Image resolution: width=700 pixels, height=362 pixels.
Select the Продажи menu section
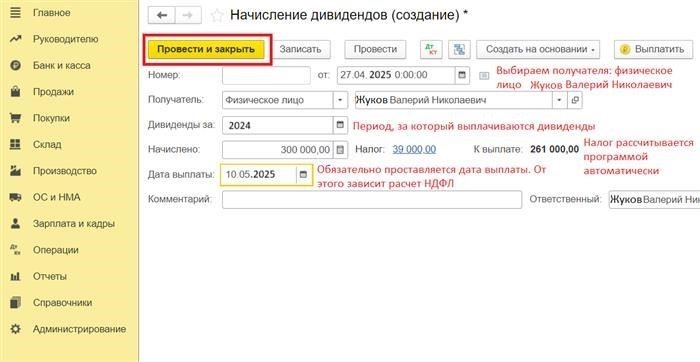53,92
